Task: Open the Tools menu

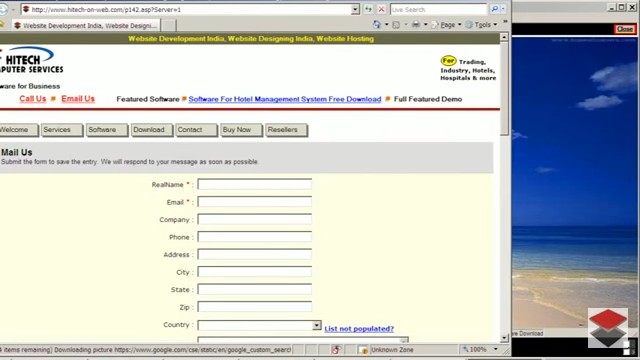Action: (x=482, y=25)
